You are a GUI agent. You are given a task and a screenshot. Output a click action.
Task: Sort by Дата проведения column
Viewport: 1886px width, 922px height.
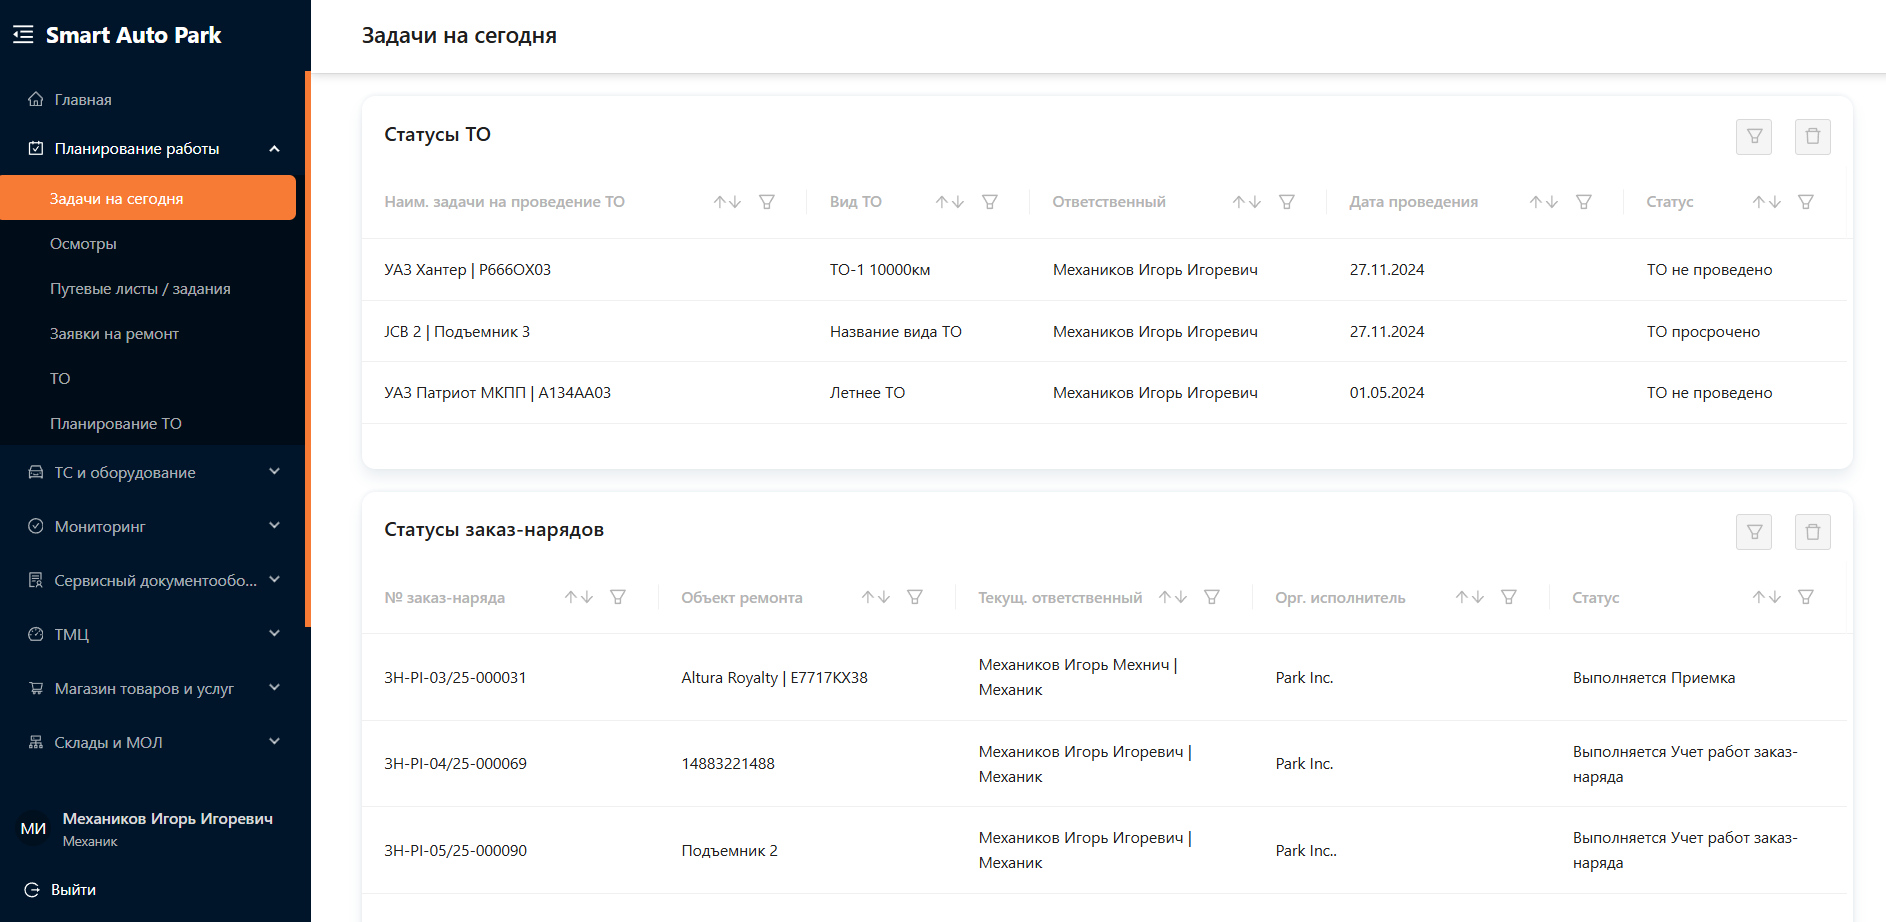[1544, 202]
